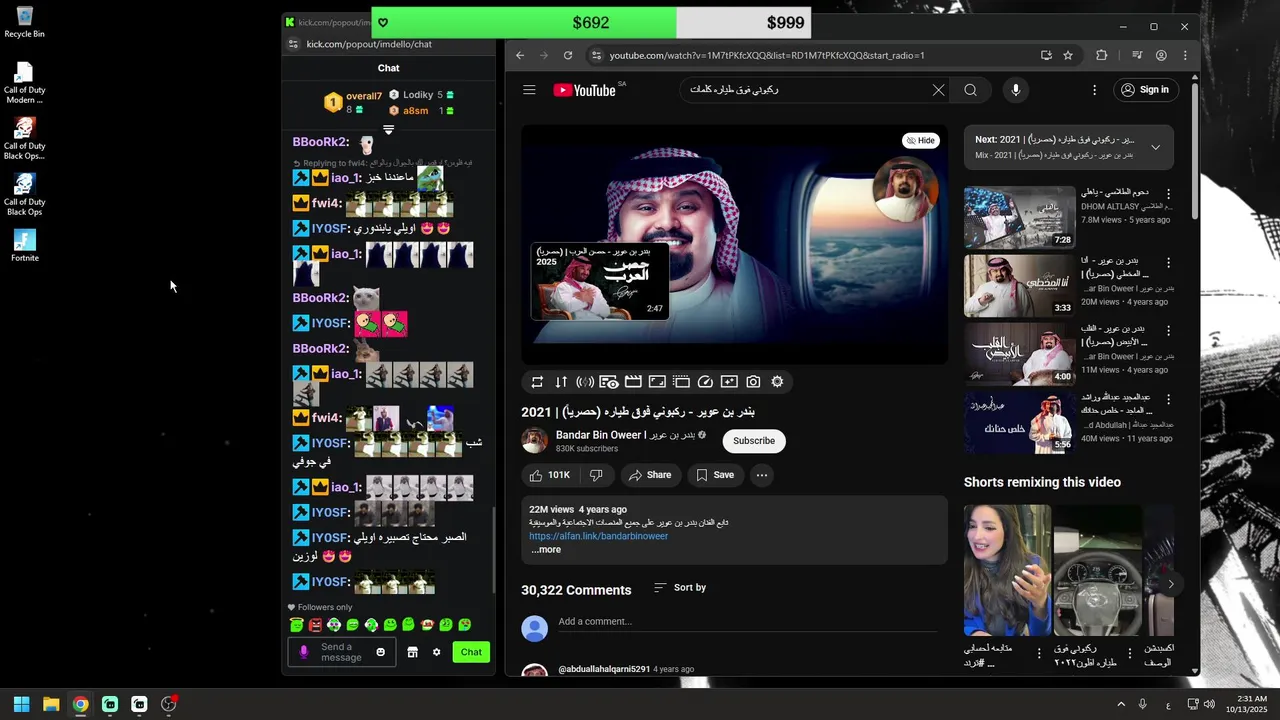Screen dimensions: 1280x720
Task: Open options for the 3:33 suggested video
Action: 1168,263
